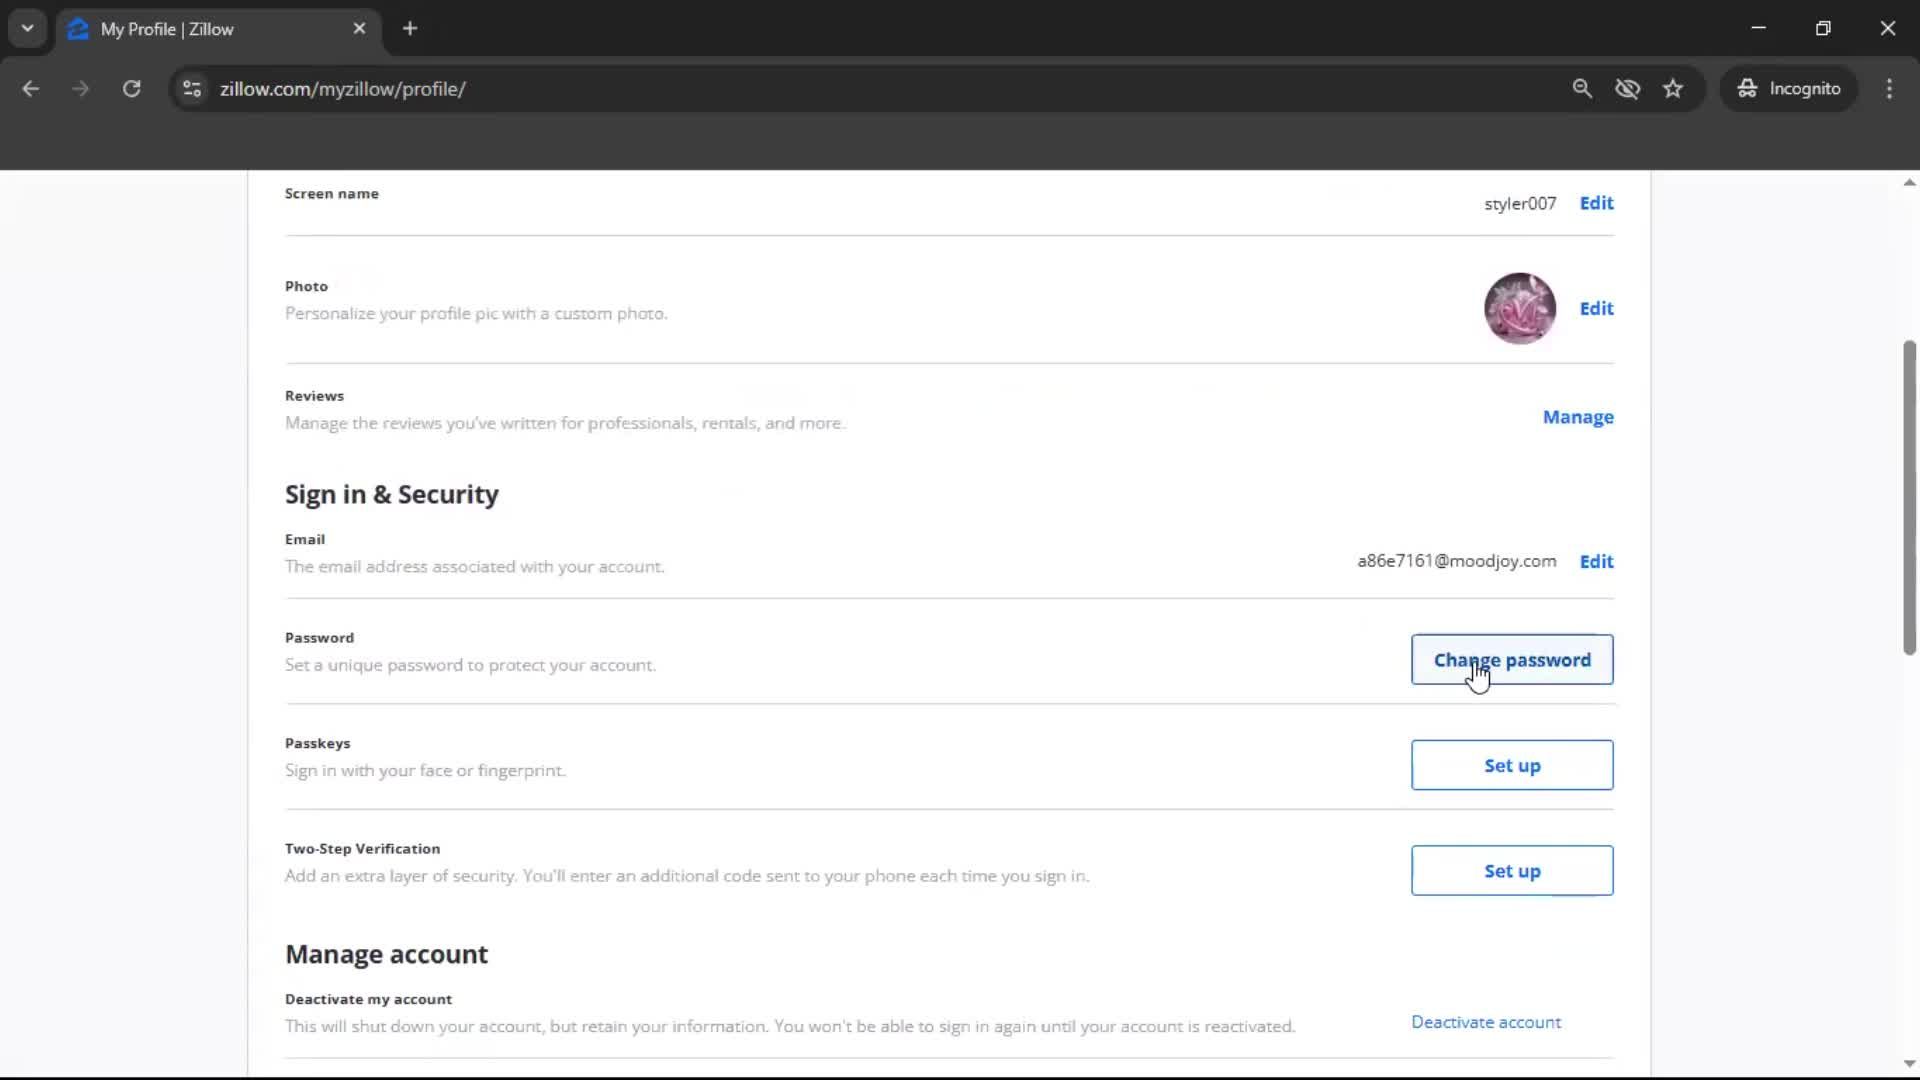This screenshot has width=1920, height=1080.
Task: Edit the profile photo
Action: point(1595,308)
